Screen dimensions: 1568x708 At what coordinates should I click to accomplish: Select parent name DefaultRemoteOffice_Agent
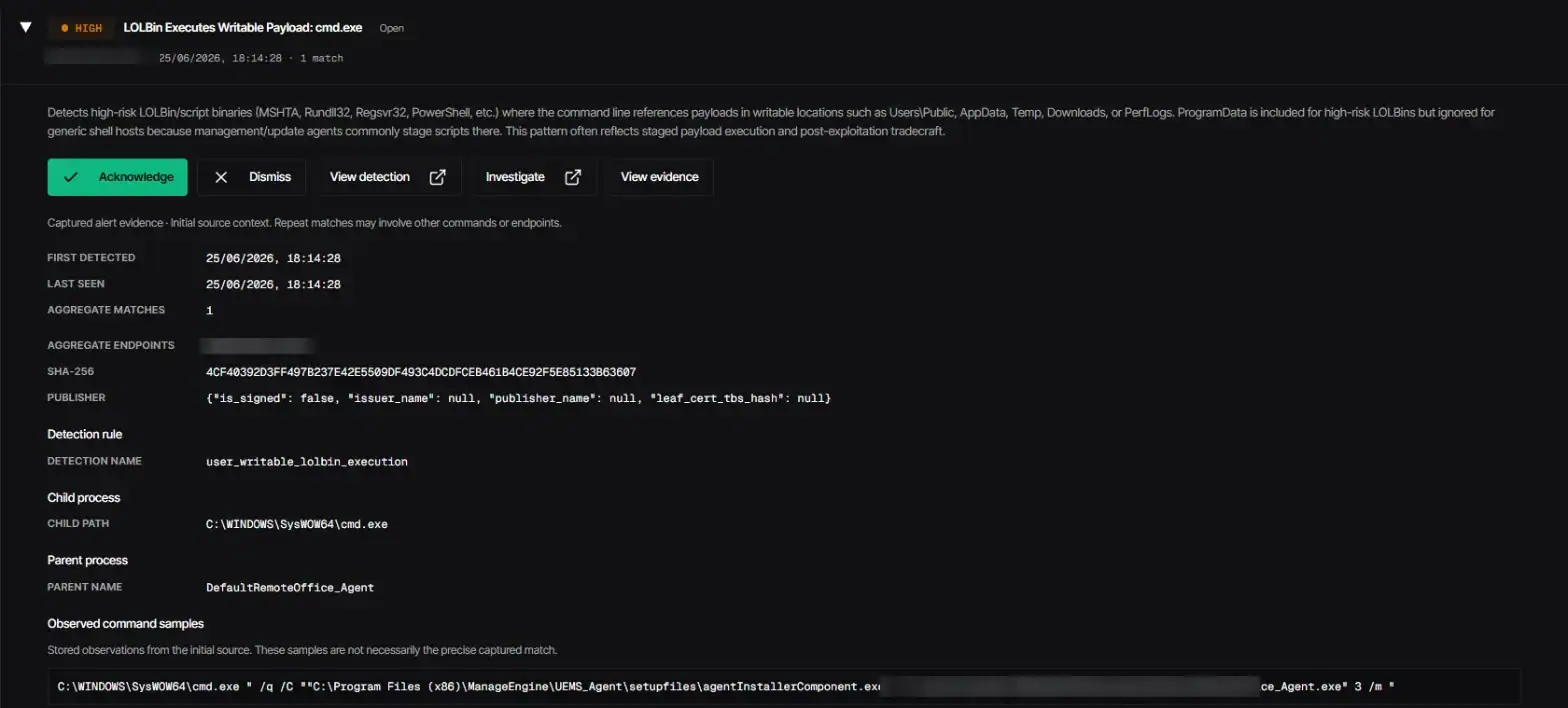pos(290,587)
